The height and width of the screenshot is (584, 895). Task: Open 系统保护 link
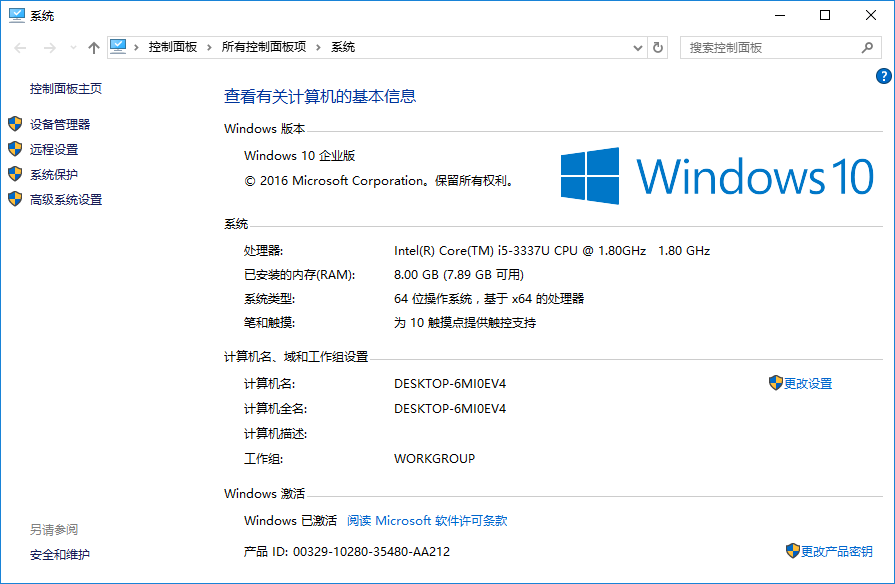(x=54, y=175)
